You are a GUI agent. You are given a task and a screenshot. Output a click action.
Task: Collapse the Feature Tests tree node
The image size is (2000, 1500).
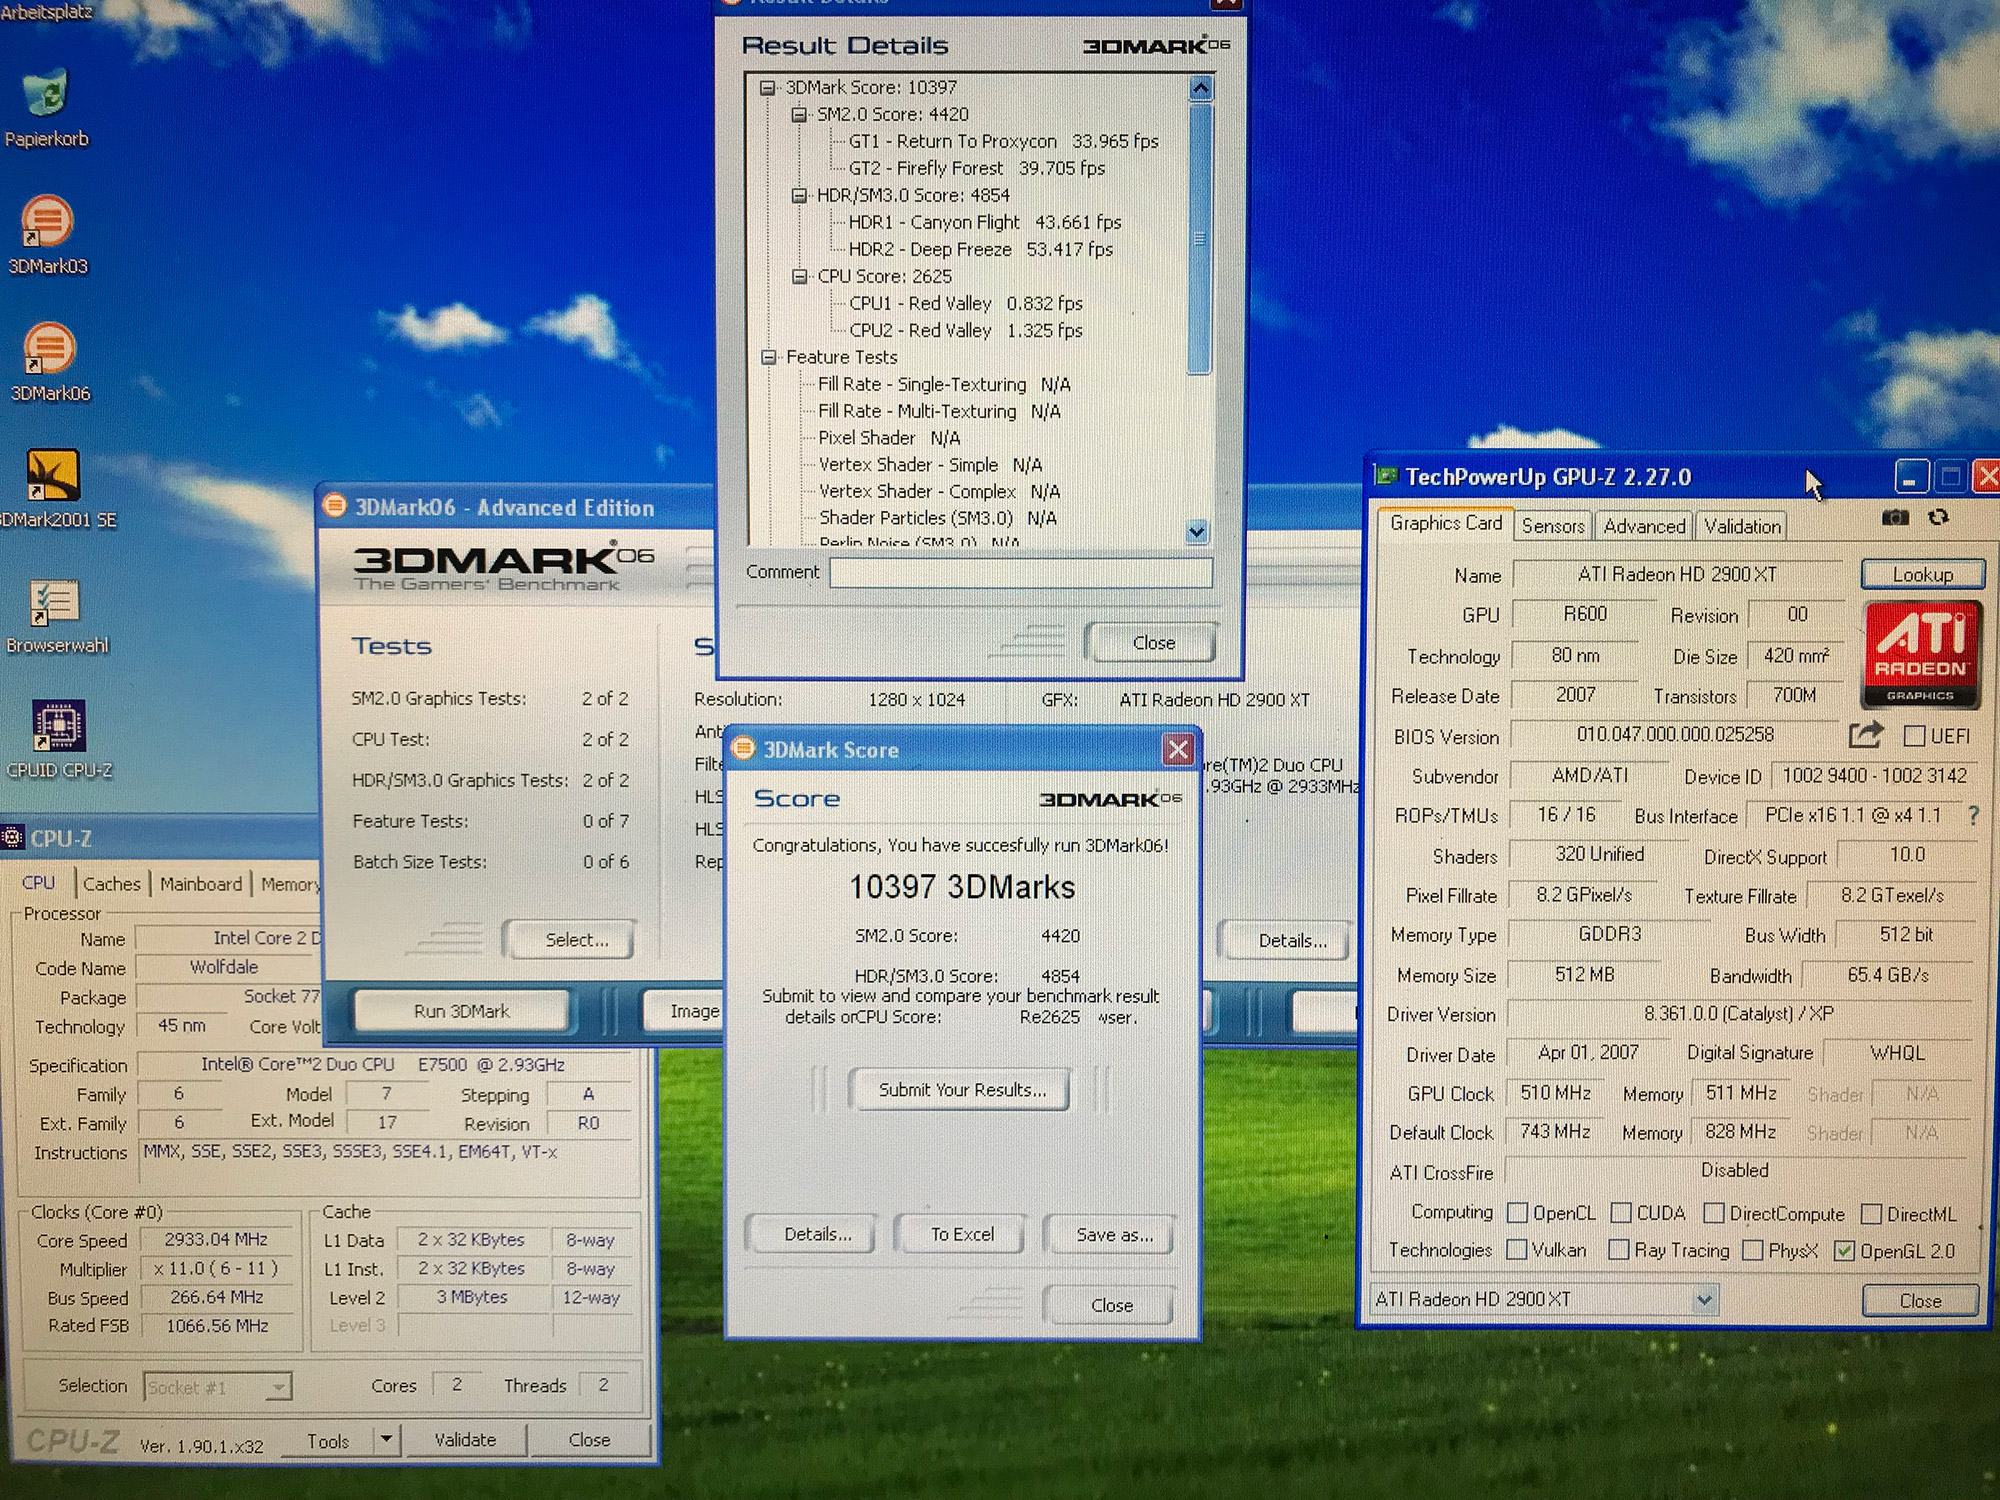(x=768, y=357)
